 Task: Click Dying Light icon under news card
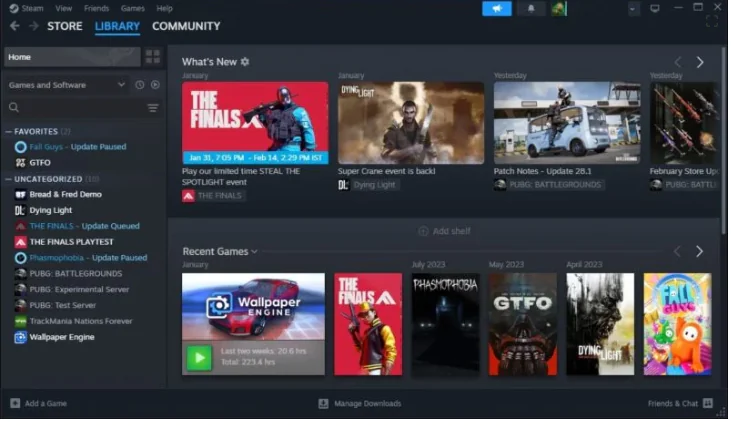[343, 185]
